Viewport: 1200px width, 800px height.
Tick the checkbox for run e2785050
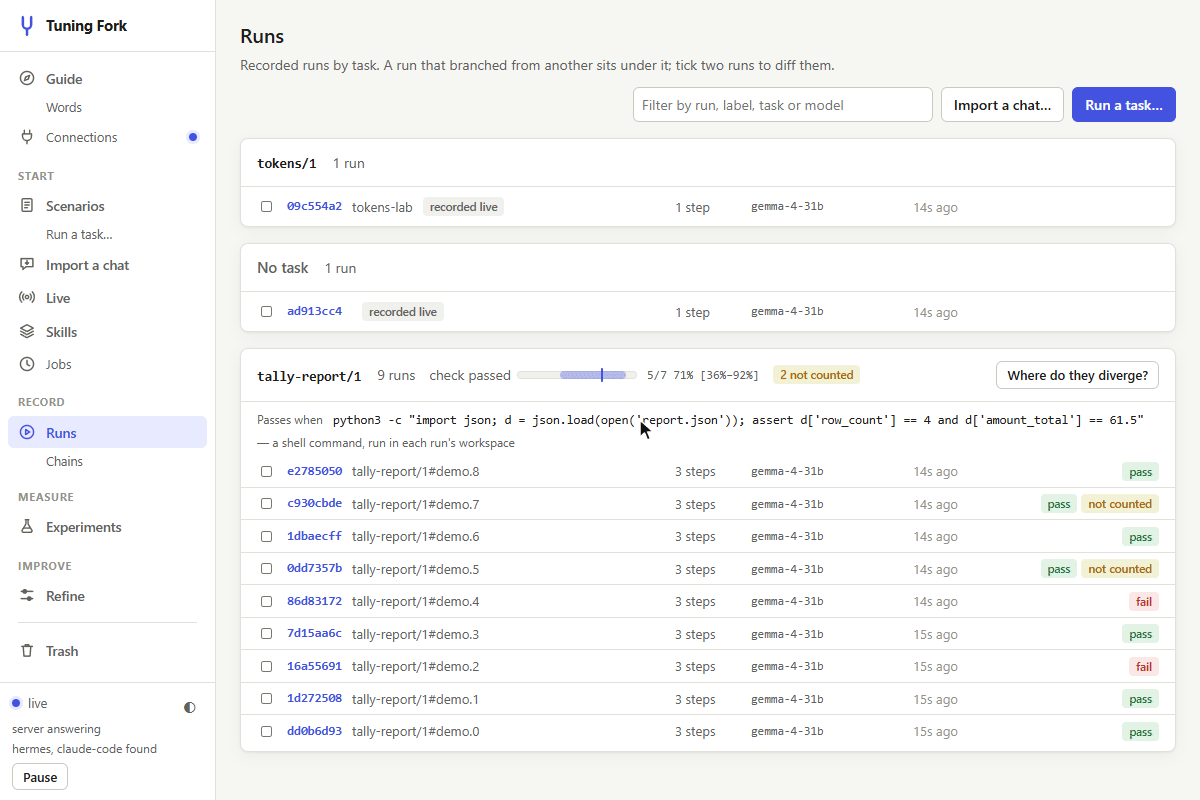(x=267, y=472)
